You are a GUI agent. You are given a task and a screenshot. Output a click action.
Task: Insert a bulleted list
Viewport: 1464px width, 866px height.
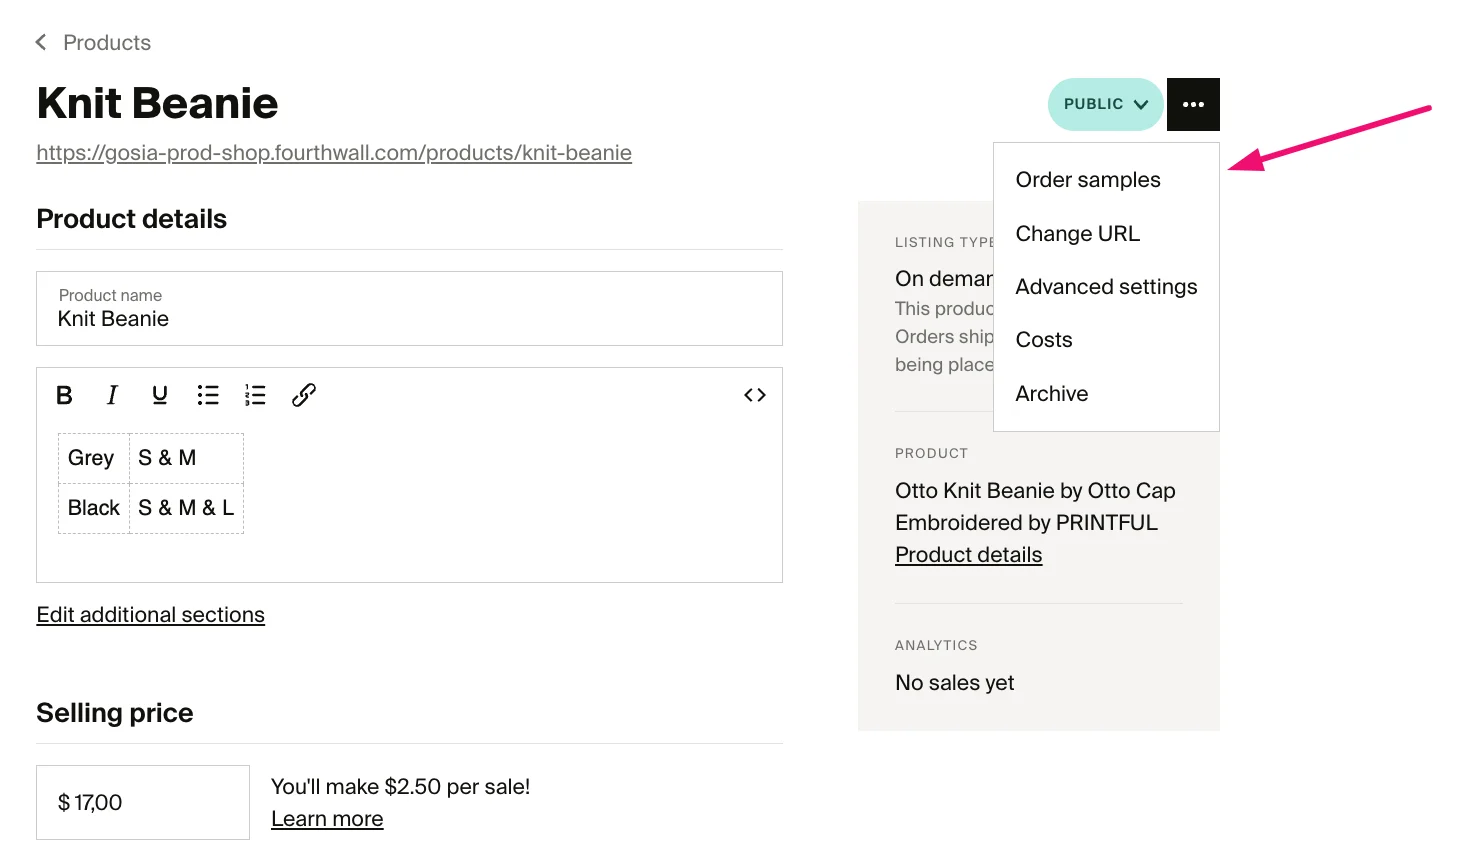(x=208, y=395)
